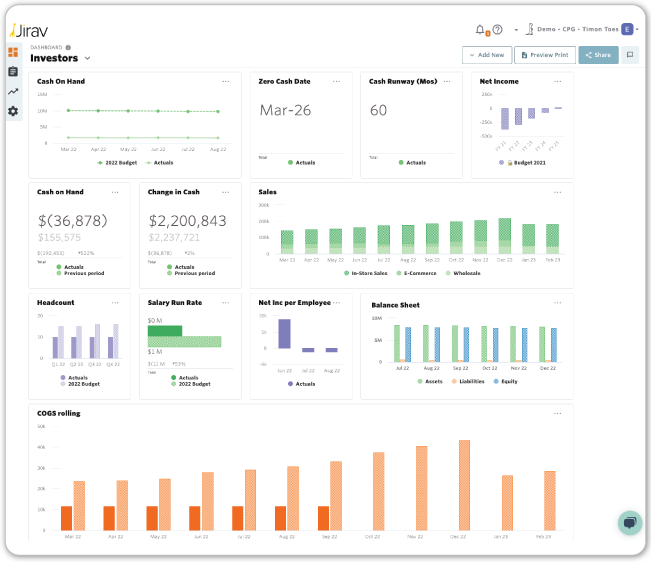651x562 pixels.
Task: Open the user avatar E dropdown
Action: click(630, 30)
